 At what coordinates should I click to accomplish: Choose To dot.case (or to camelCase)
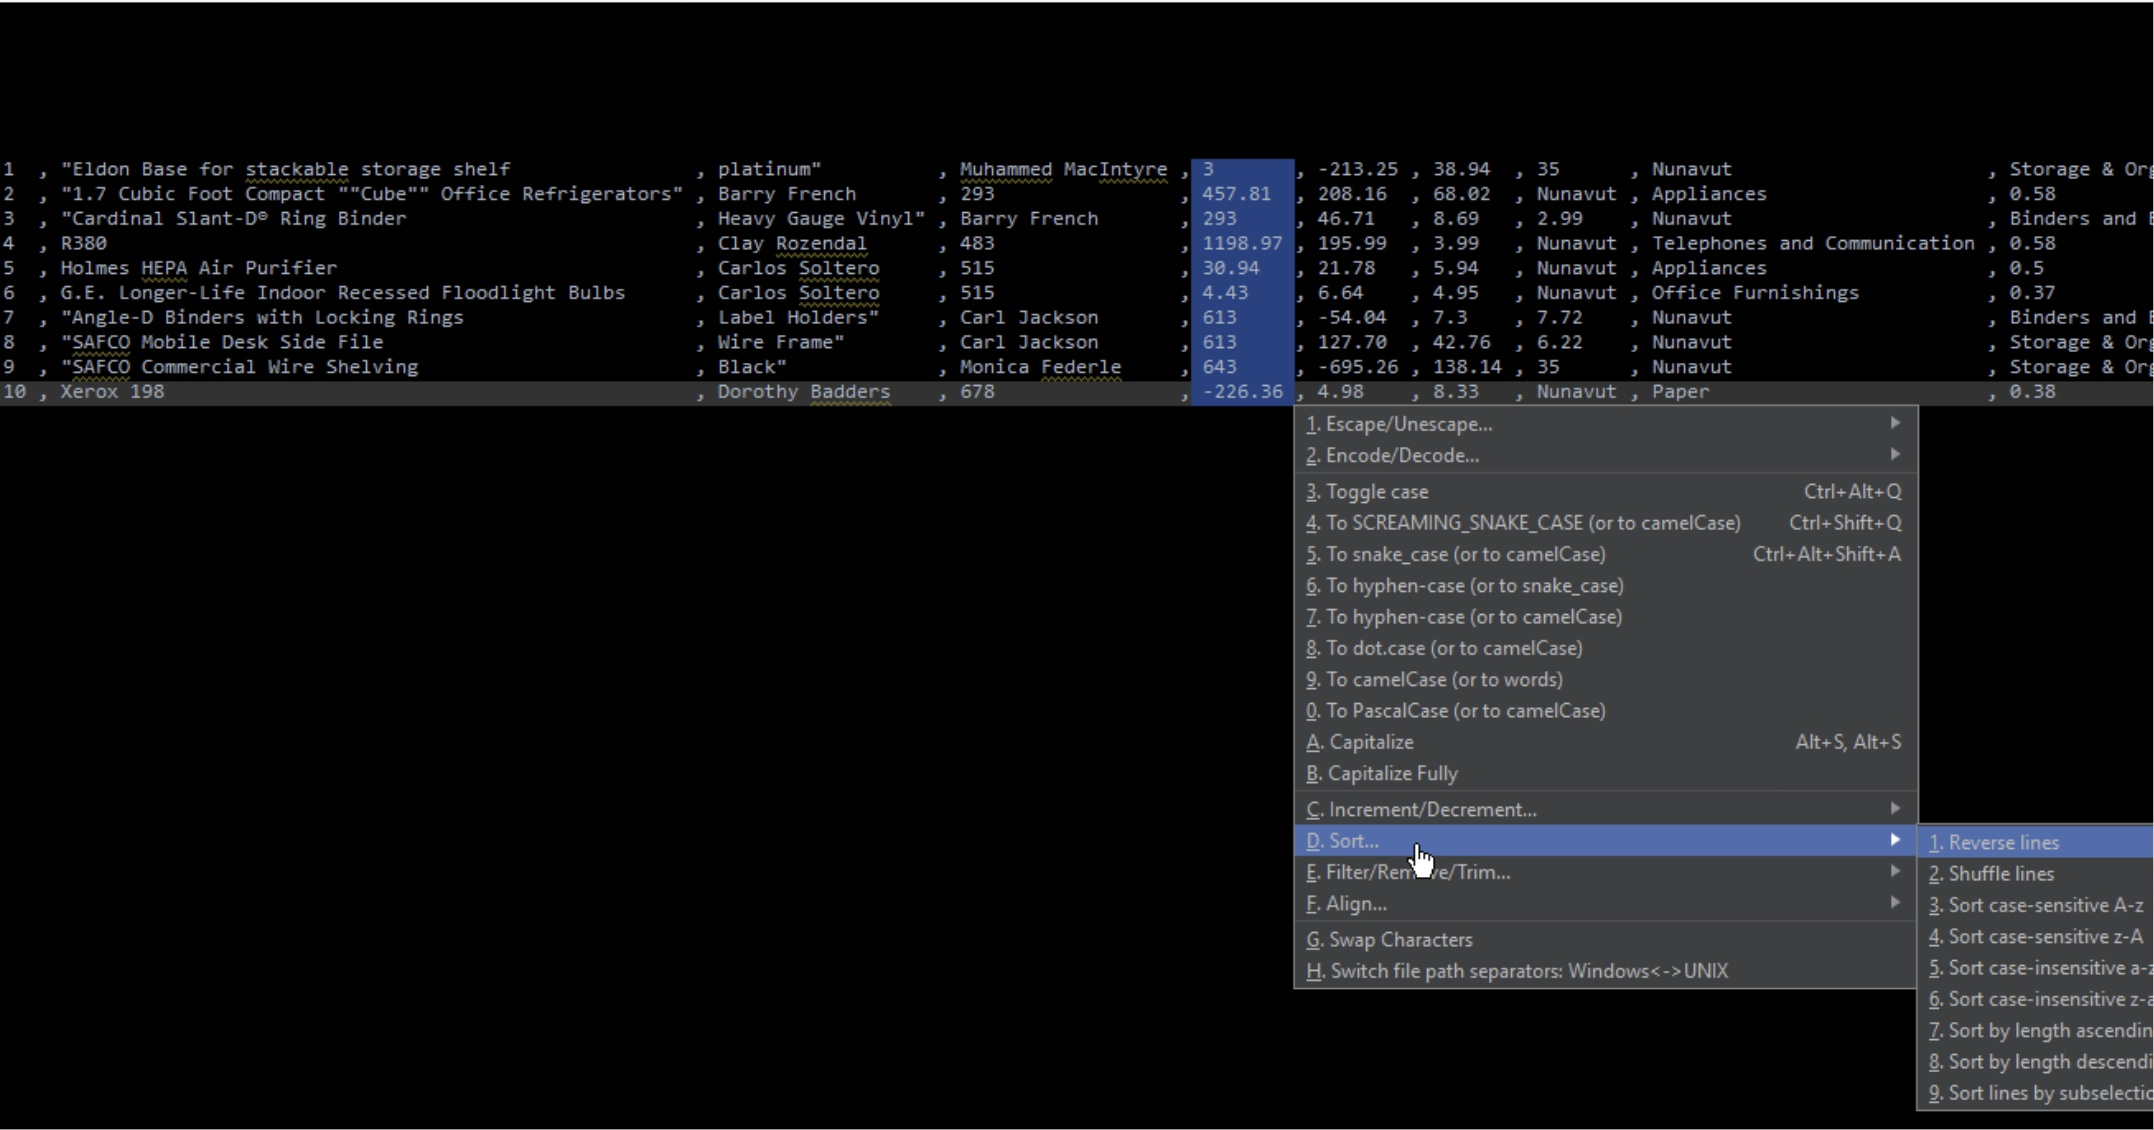tap(1605, 648)
